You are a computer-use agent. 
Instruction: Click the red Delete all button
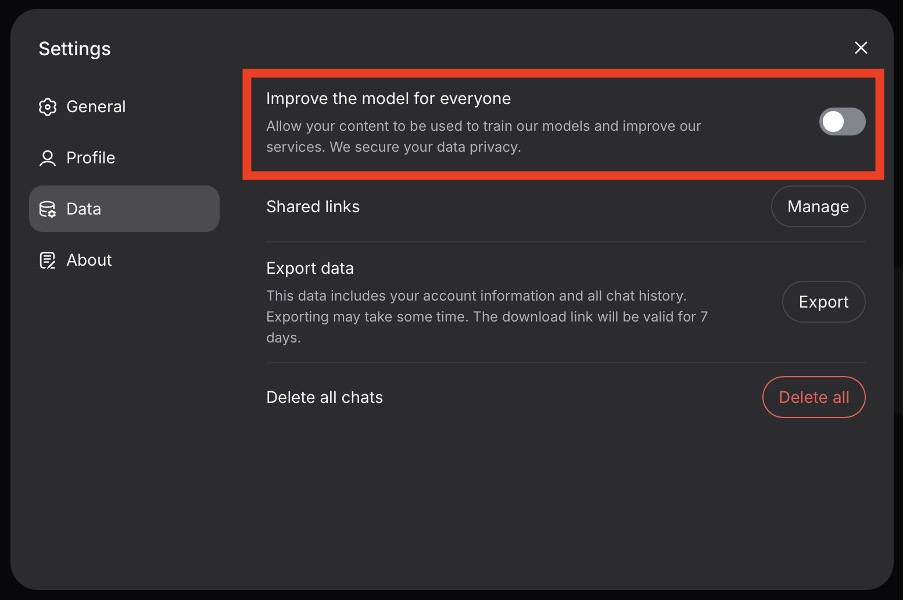tap(813, 397)
